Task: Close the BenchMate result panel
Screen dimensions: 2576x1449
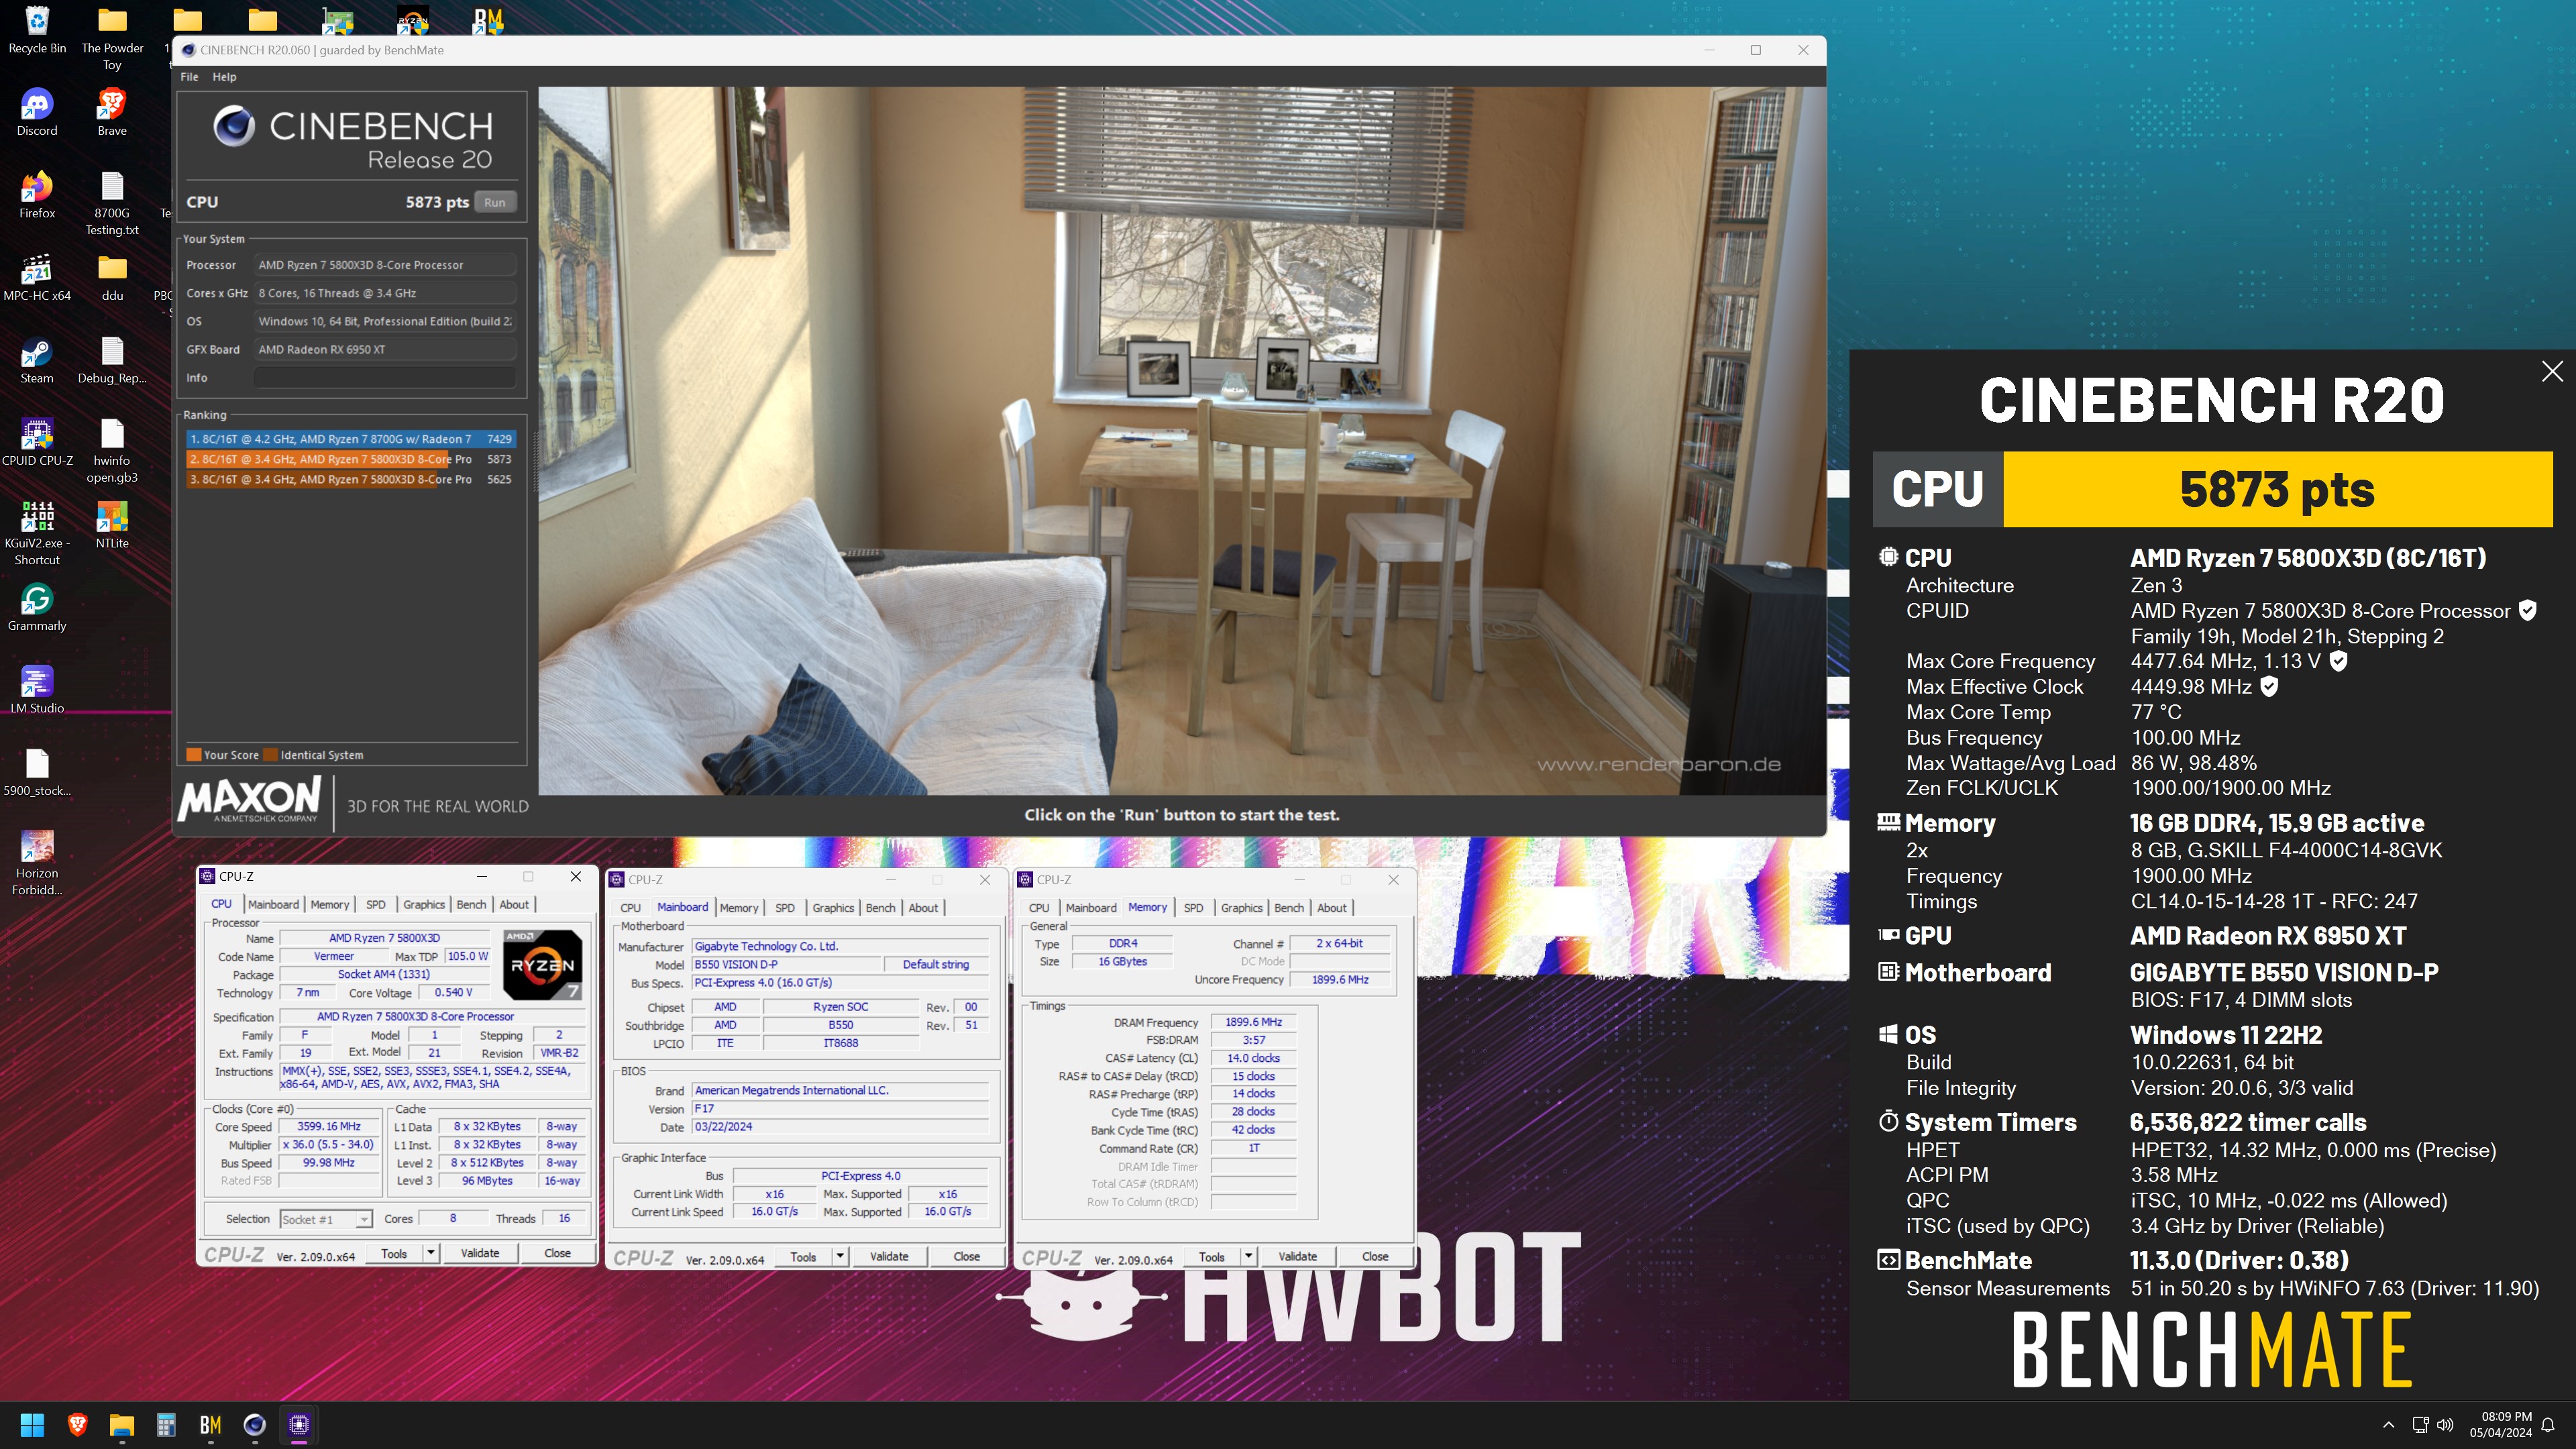Action: click(x=2552, y=371)
